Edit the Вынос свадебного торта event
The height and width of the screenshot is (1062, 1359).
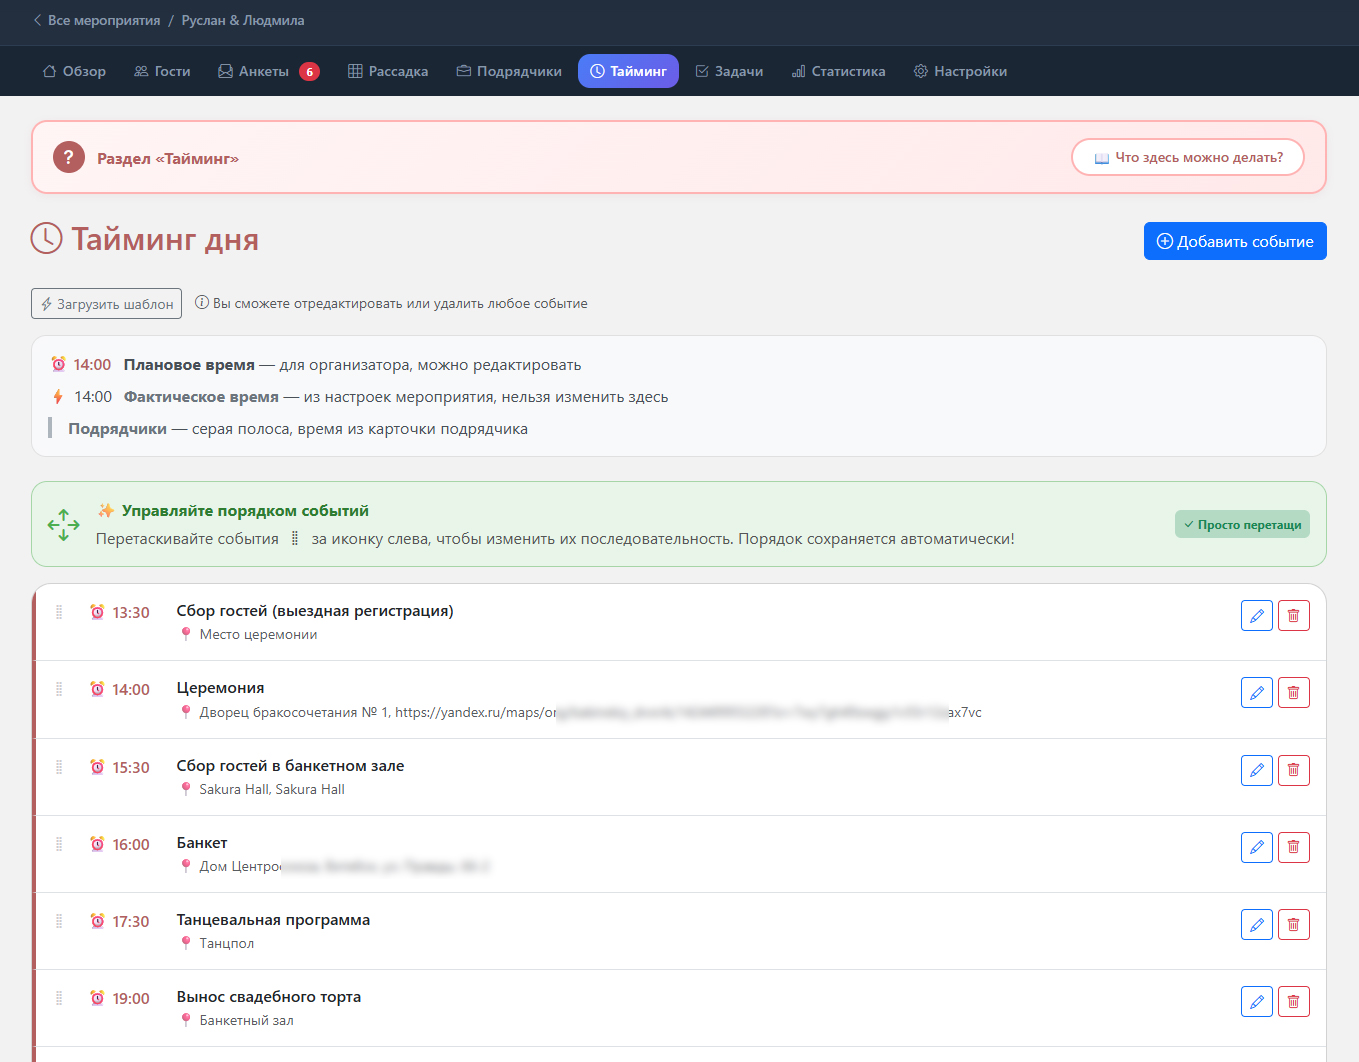[x=1257, y=1001]
